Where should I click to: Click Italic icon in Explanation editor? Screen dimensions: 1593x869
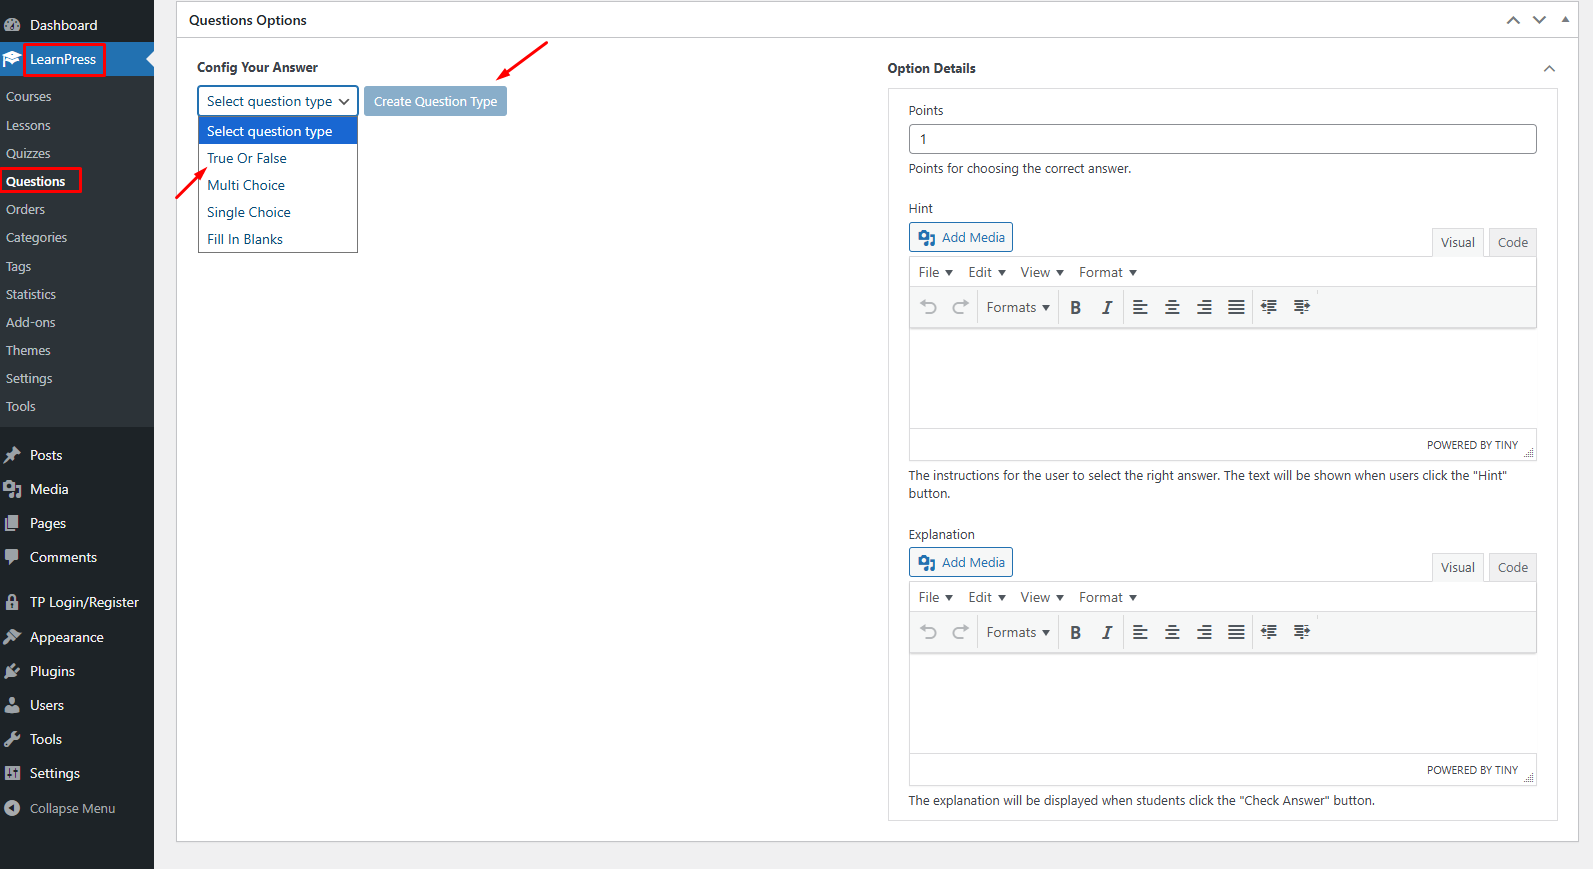1106,633
